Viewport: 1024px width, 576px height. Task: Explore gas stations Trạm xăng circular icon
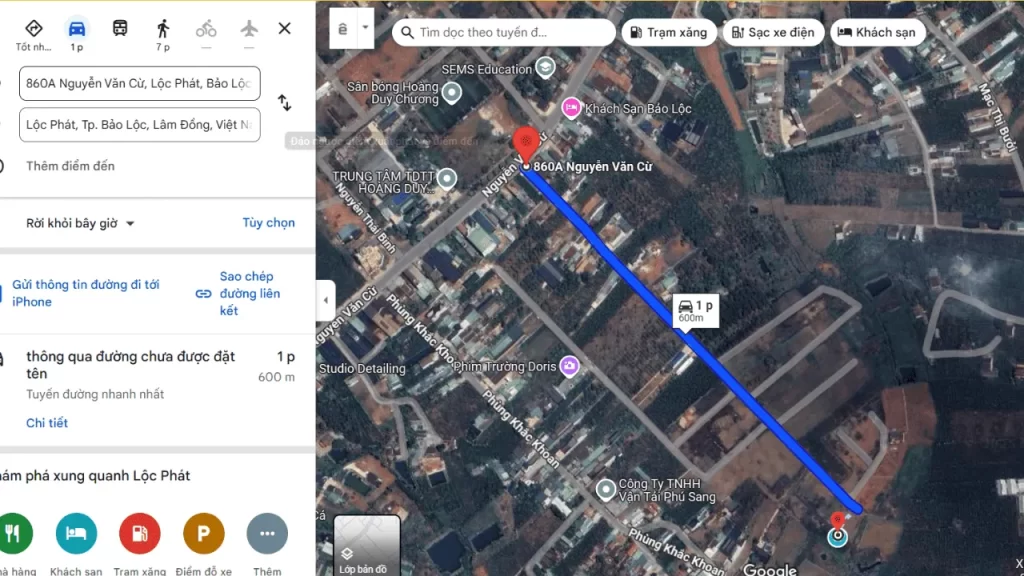pyautogui.click(x=139, y=534)
